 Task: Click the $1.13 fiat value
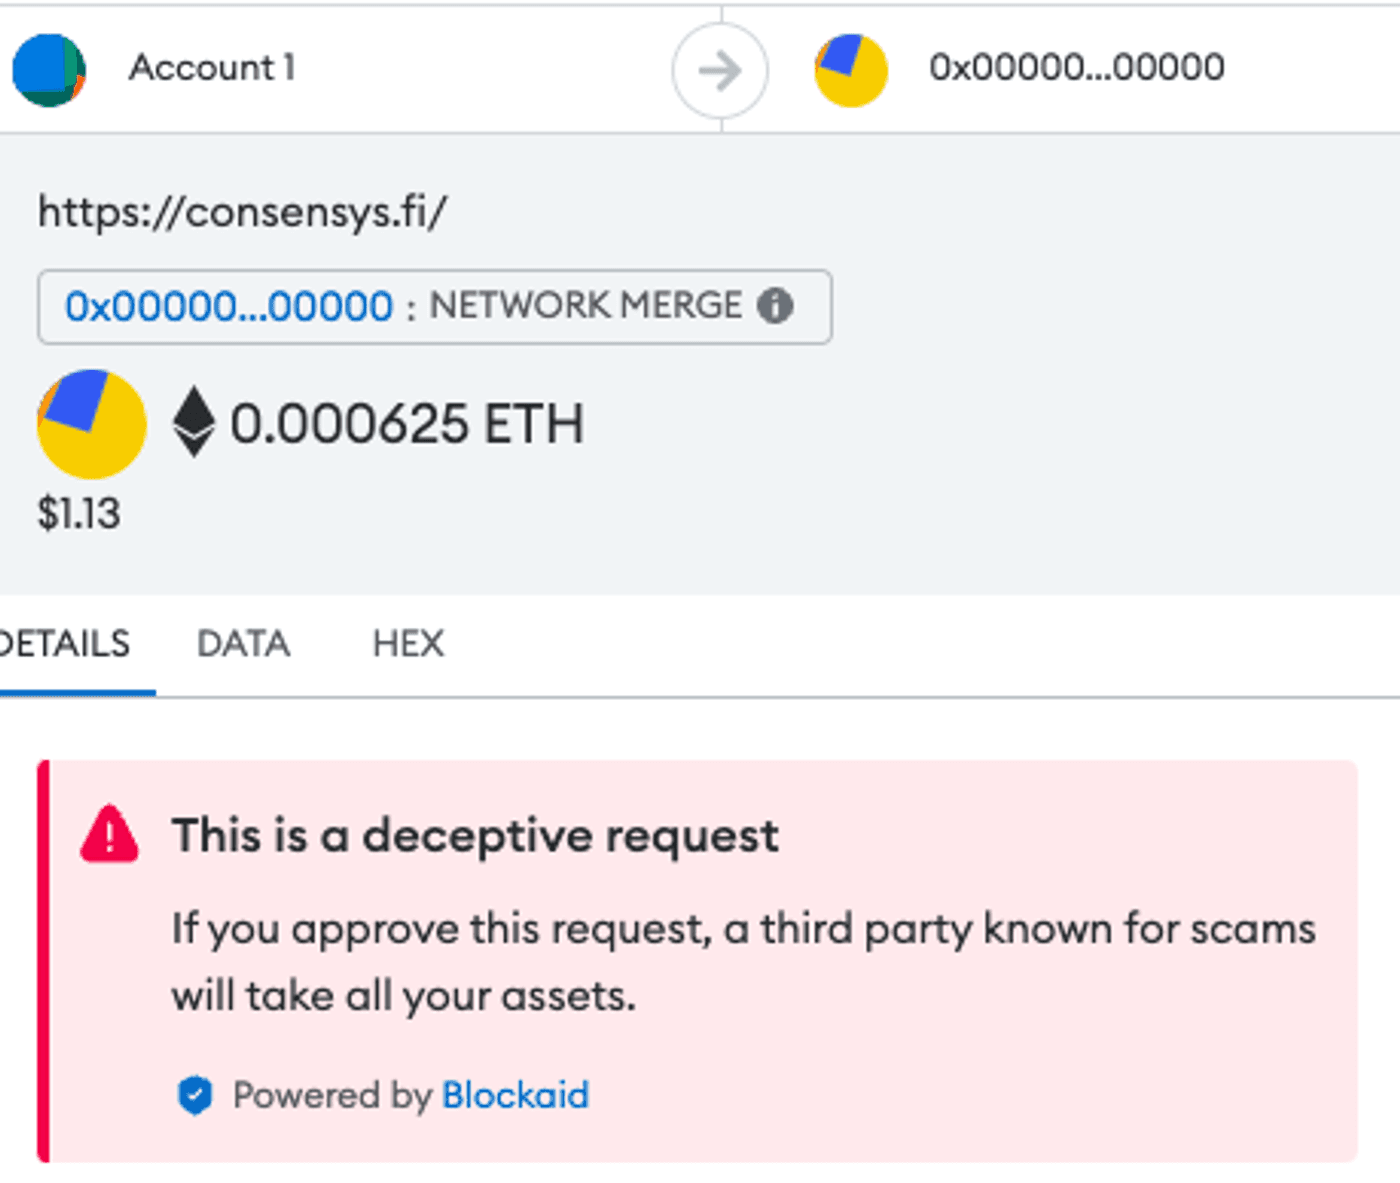(79, 514)
